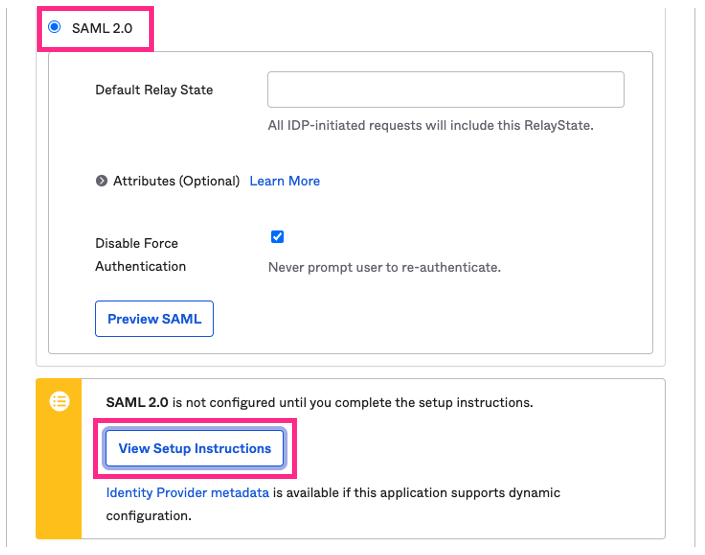Click the "Default Relay State" field label
The width and height of the screenshot is (705, 555).
point(154,89)
